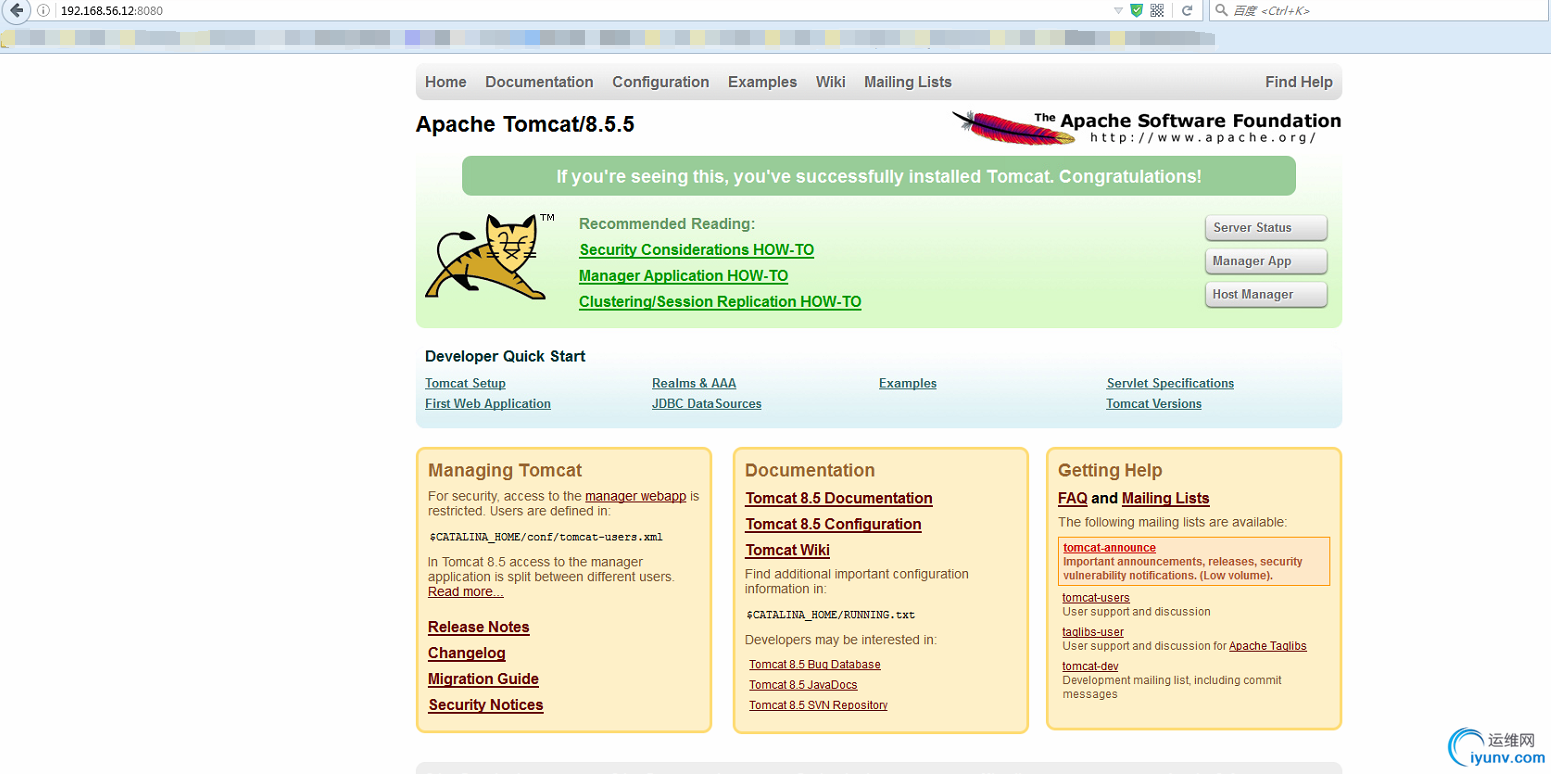The width and height of the screenshot is (1551, 774).
Task: Expand the address bar history dropdown arrow
Action: (1118, 10)
